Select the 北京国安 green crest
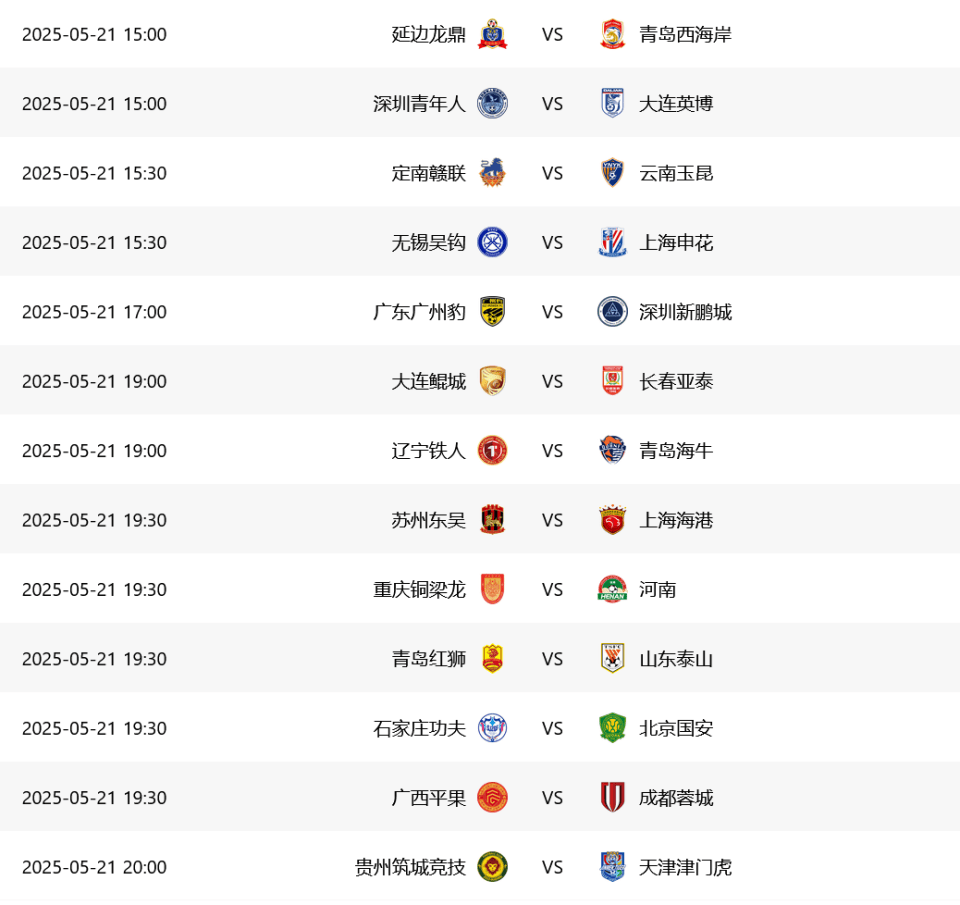This screenshot has width=960, height=905. click(612, 728)
